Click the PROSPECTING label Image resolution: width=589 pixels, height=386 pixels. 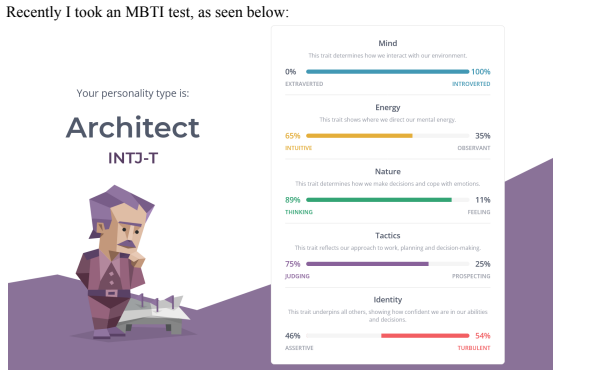pos(471,276)
